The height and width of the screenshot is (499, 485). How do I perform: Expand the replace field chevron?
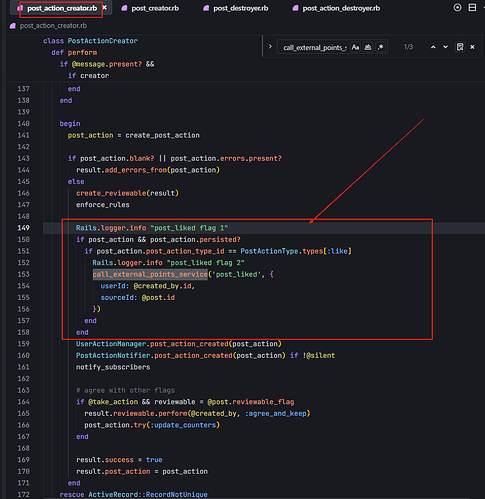[270, 47]
